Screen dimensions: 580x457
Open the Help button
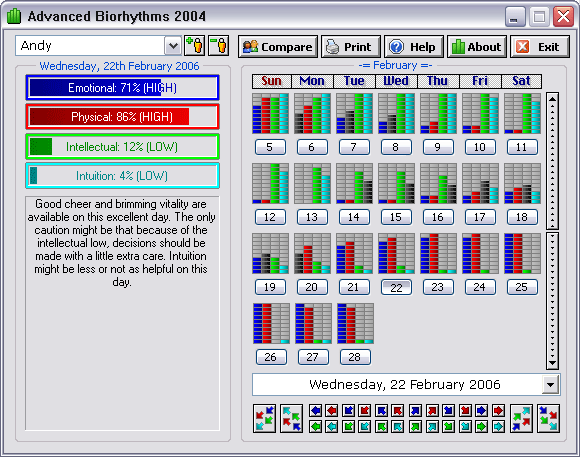point(414,47)
